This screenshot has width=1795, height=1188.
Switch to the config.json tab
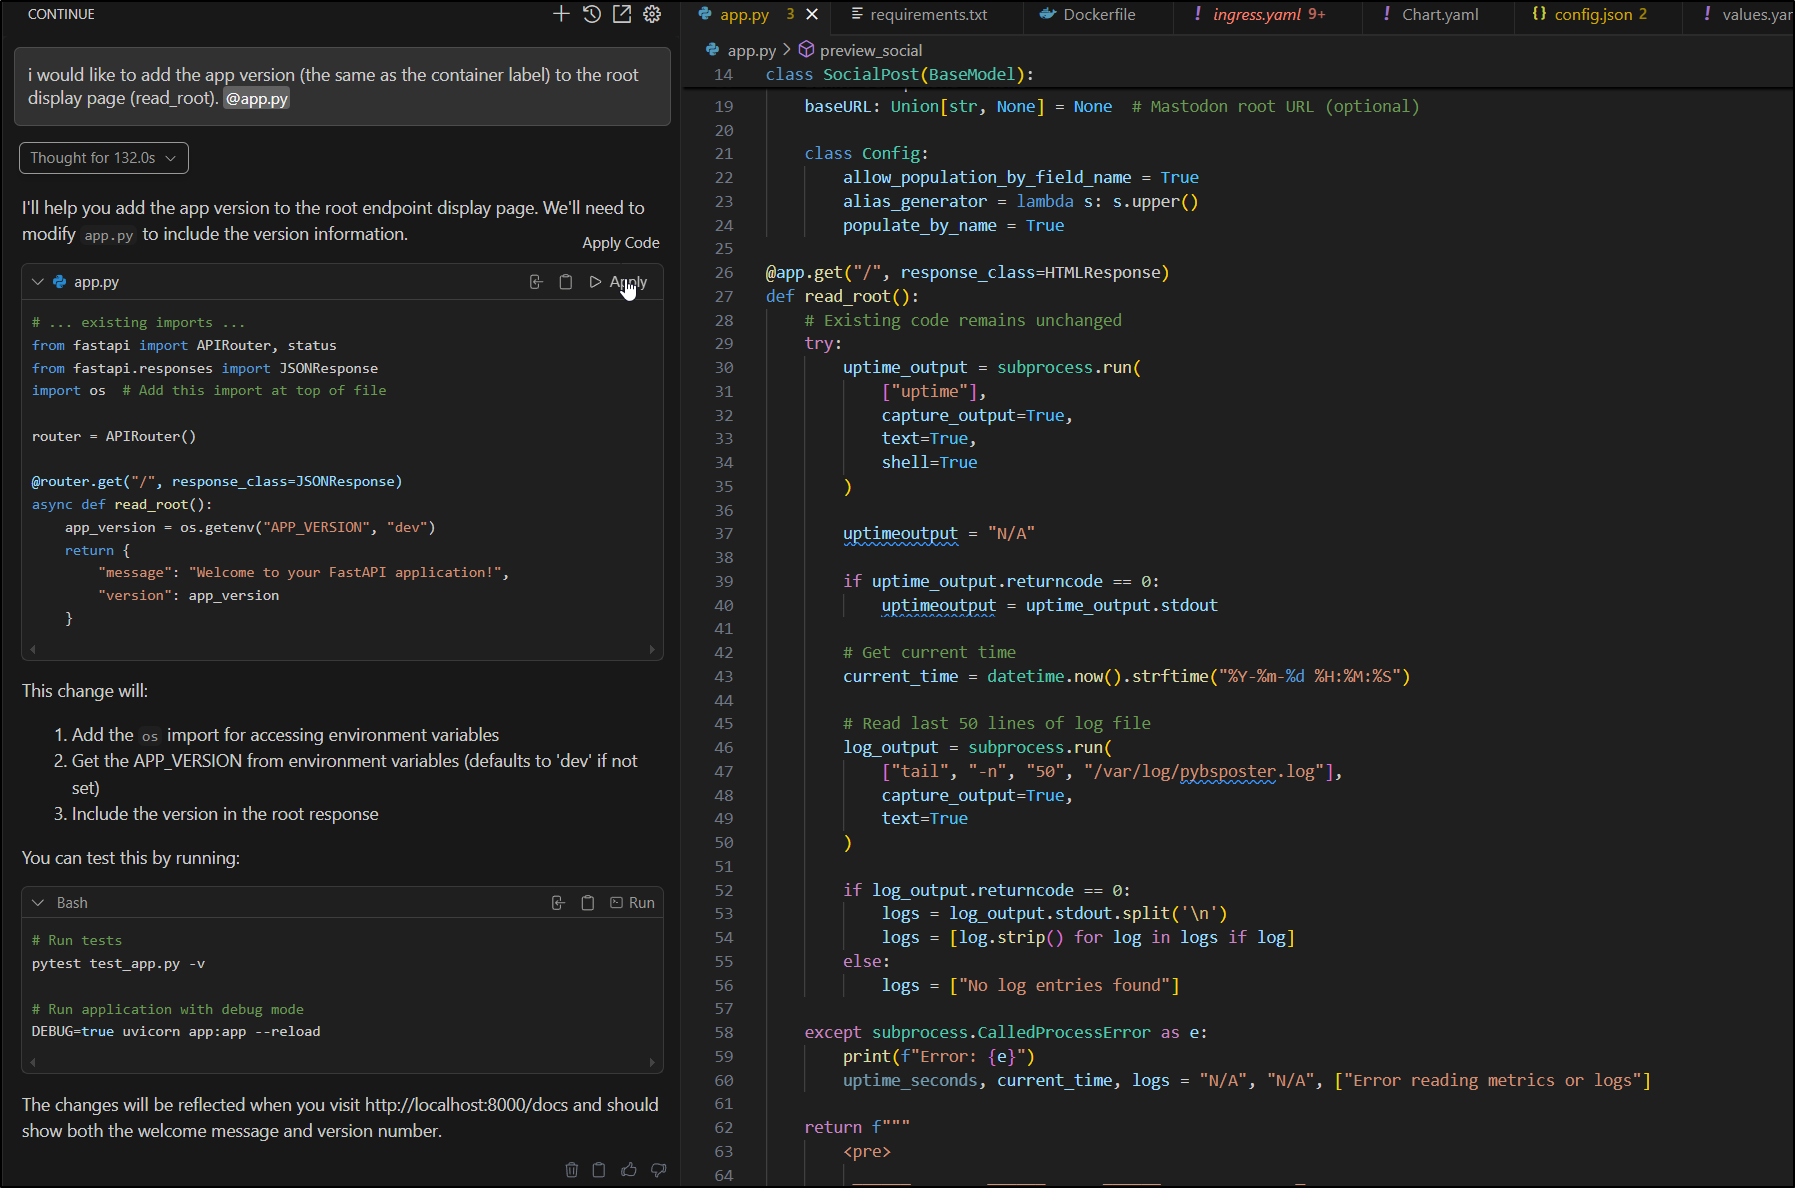coord(1592,15)
